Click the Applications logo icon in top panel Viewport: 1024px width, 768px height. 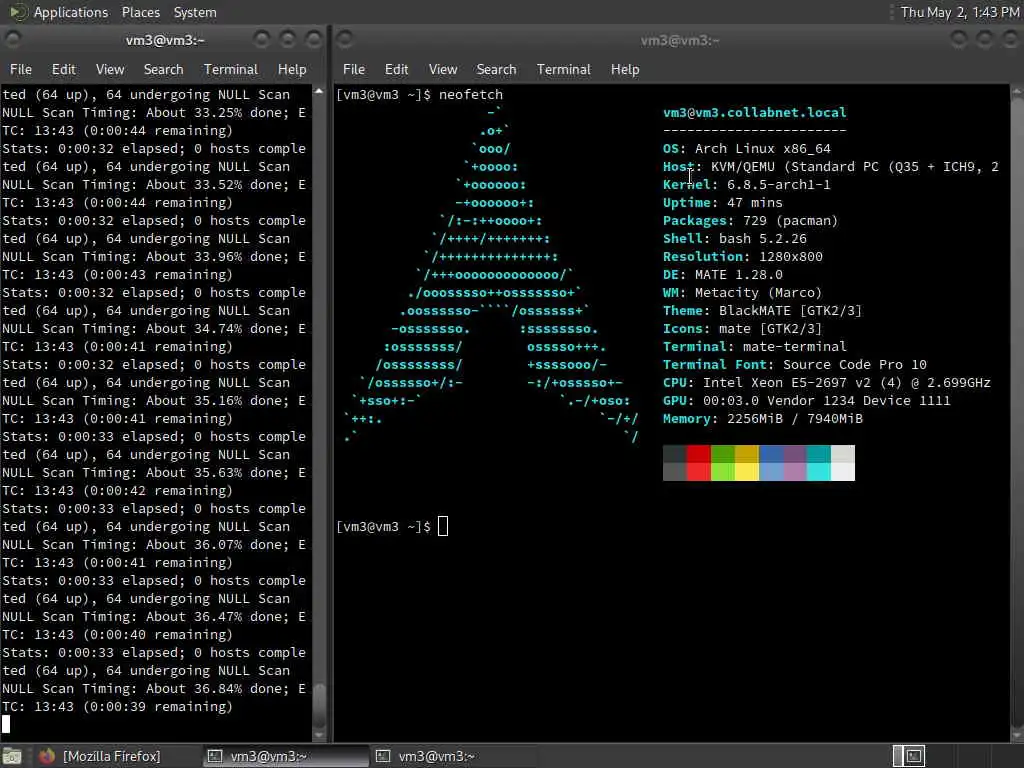[18, 12]
